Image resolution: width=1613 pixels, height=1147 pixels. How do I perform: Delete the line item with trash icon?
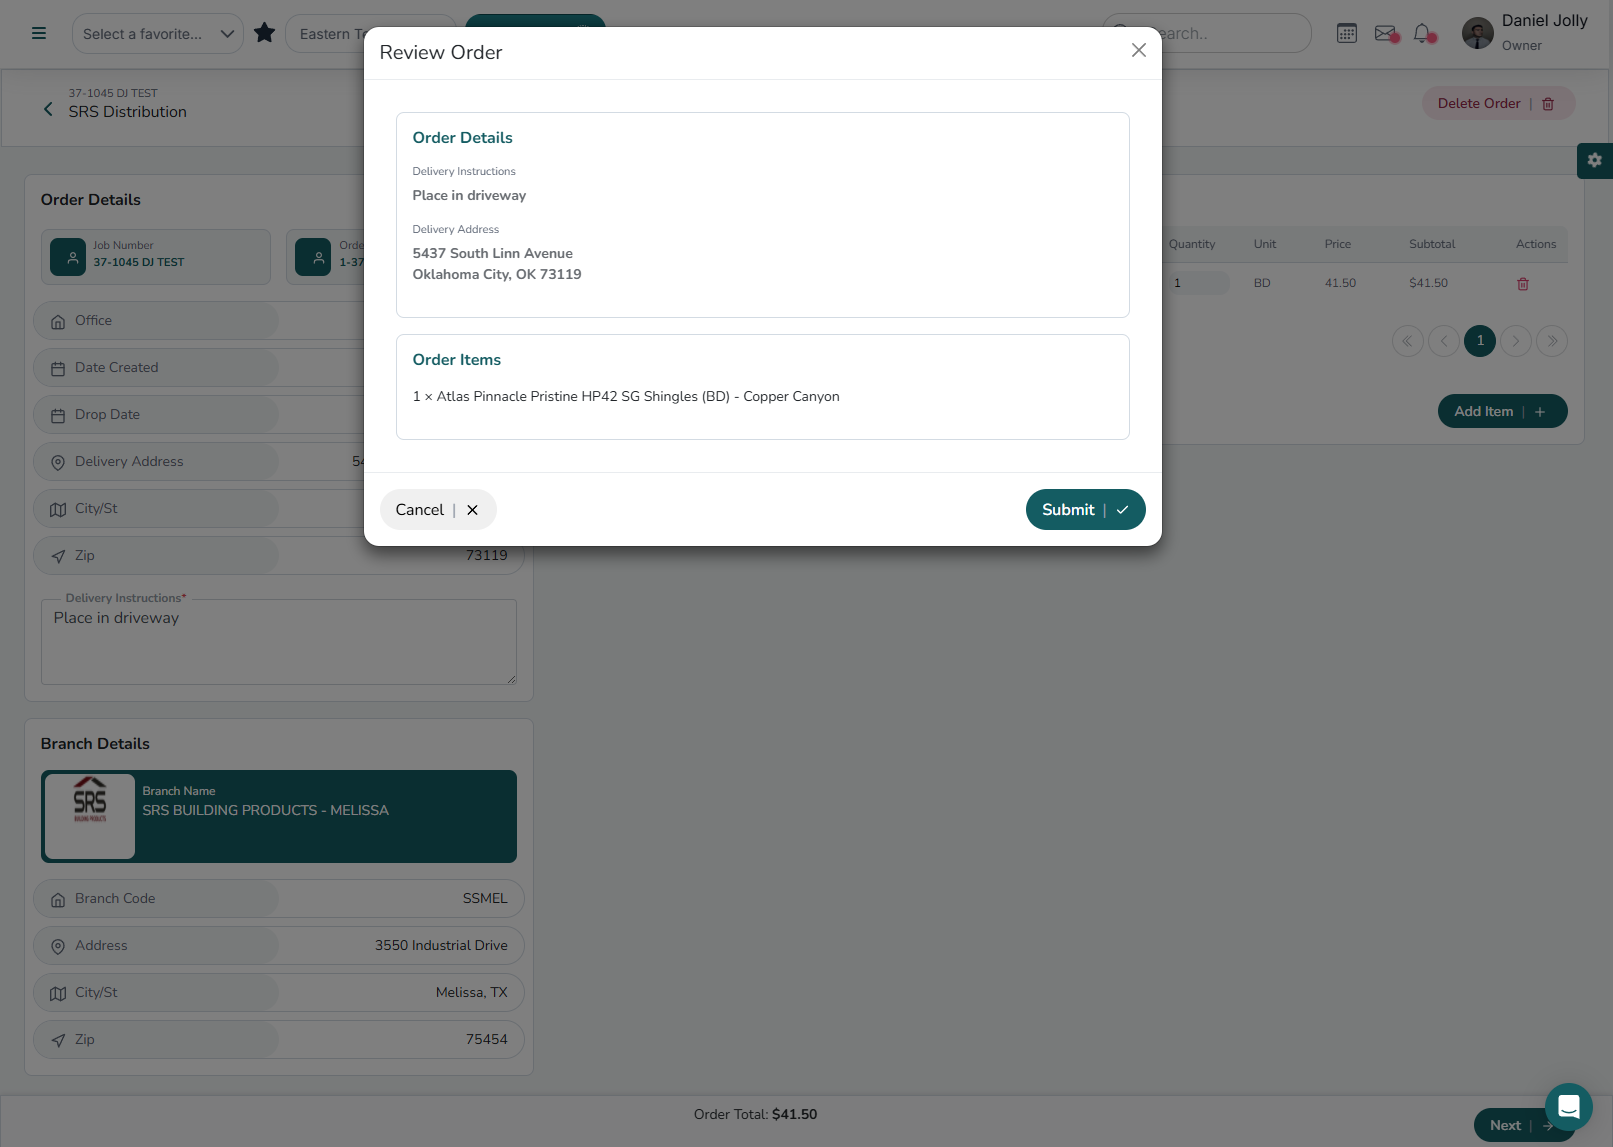(1523, 284)
